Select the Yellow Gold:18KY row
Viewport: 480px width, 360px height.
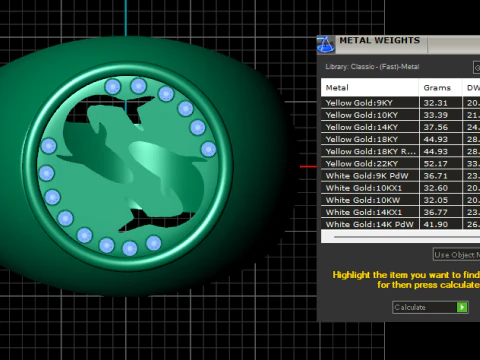coord(400,139)
